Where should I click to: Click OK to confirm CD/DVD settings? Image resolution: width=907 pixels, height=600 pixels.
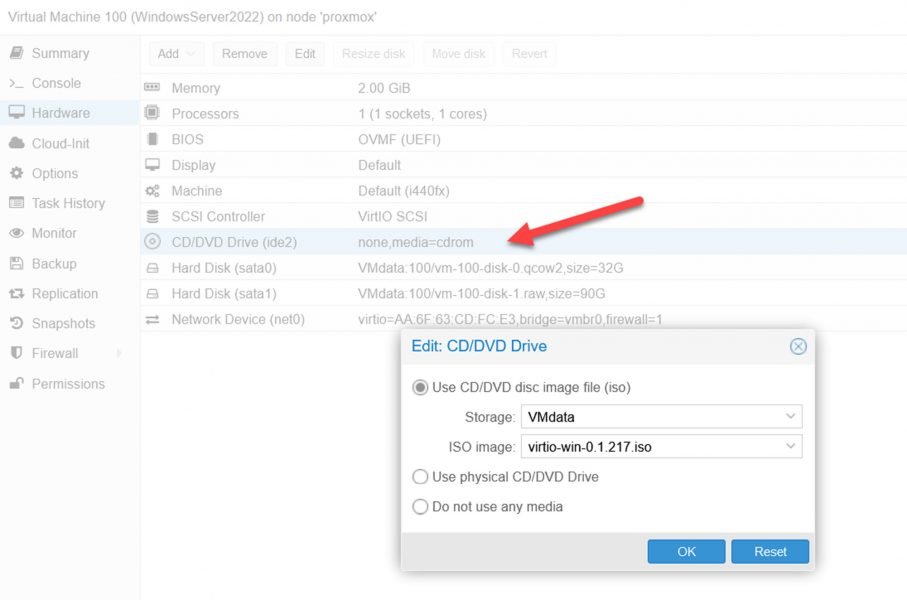click(x=686, y=551)
